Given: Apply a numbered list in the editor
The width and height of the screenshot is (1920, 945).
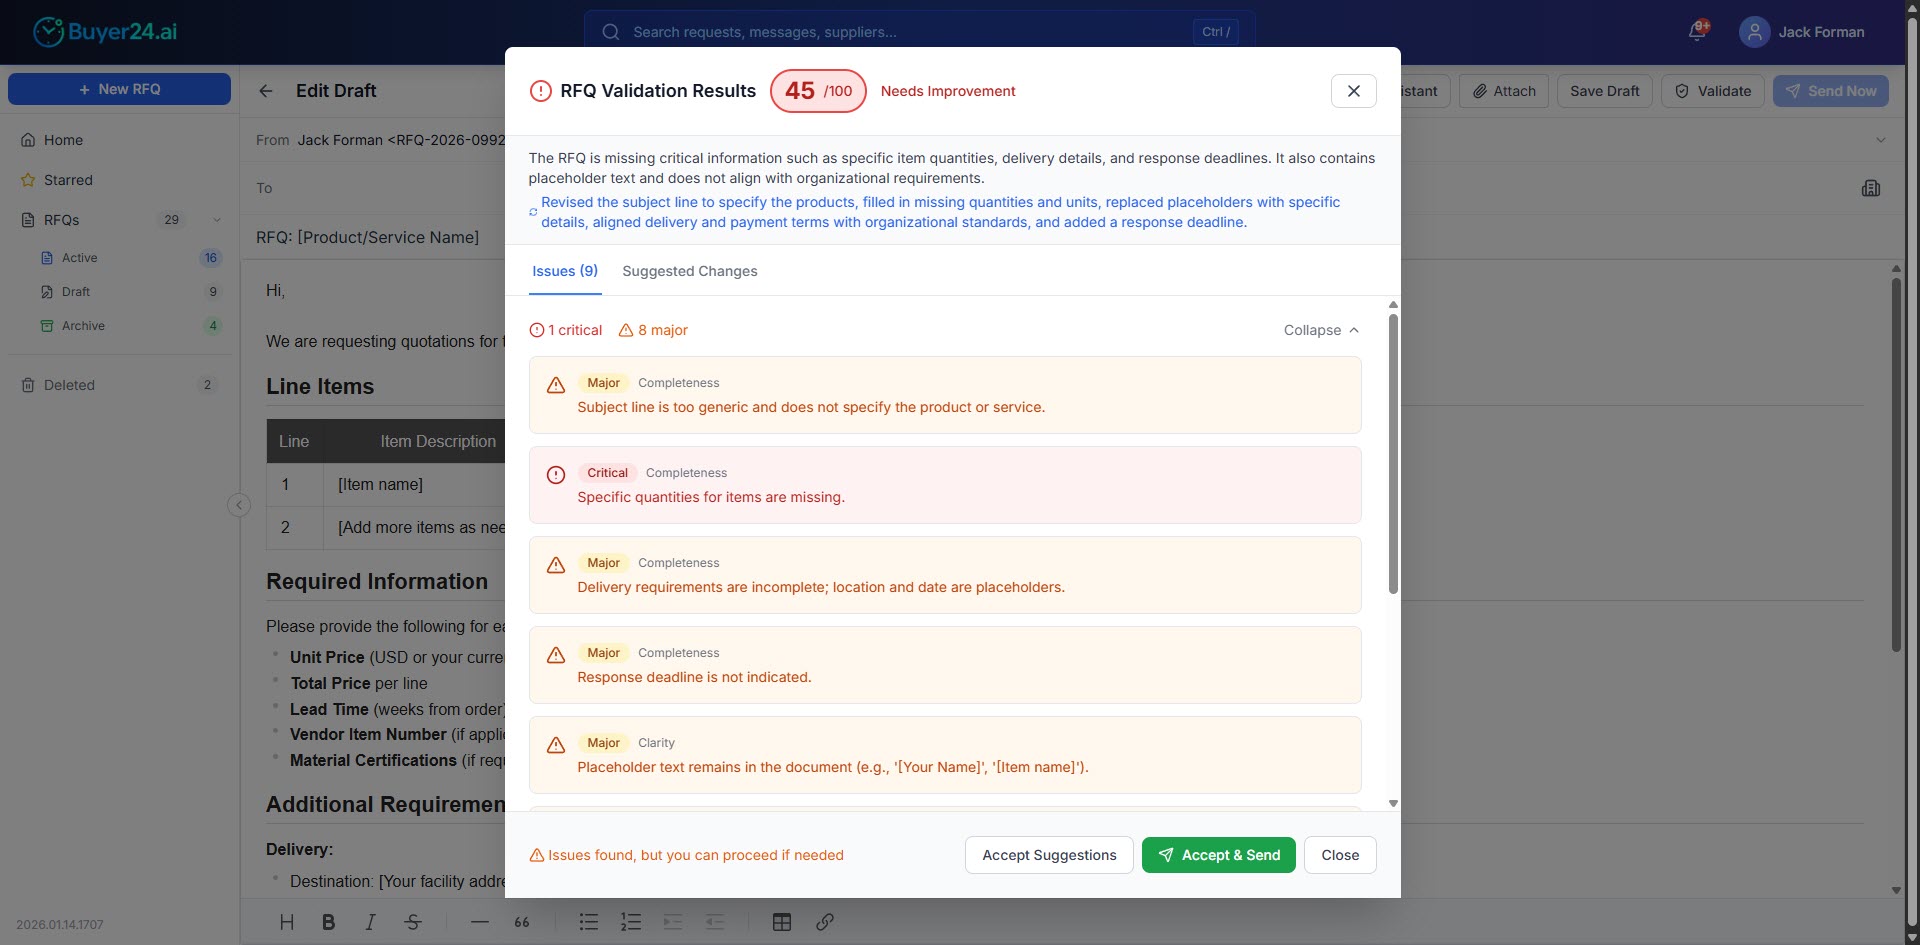Looking at the screenshot, I should pos(630,921).
